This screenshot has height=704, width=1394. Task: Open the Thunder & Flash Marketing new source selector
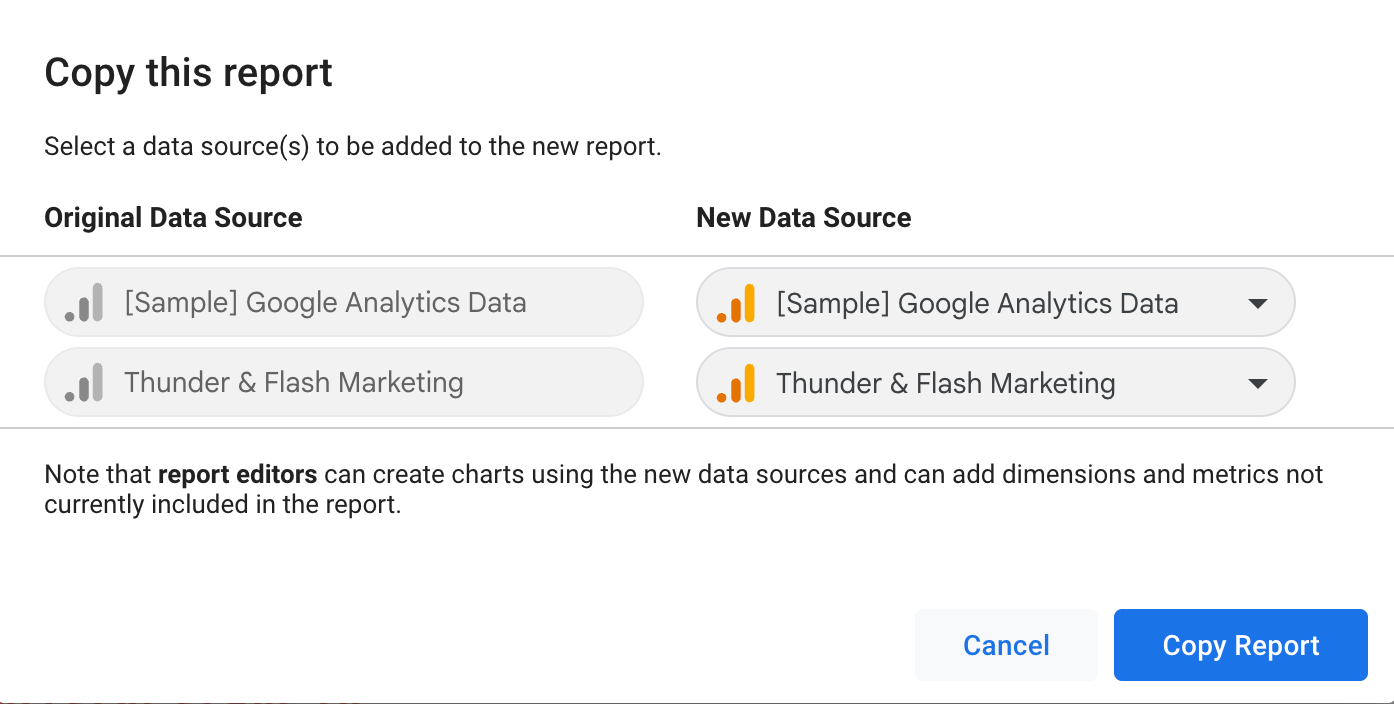click(x=996, y=382)
